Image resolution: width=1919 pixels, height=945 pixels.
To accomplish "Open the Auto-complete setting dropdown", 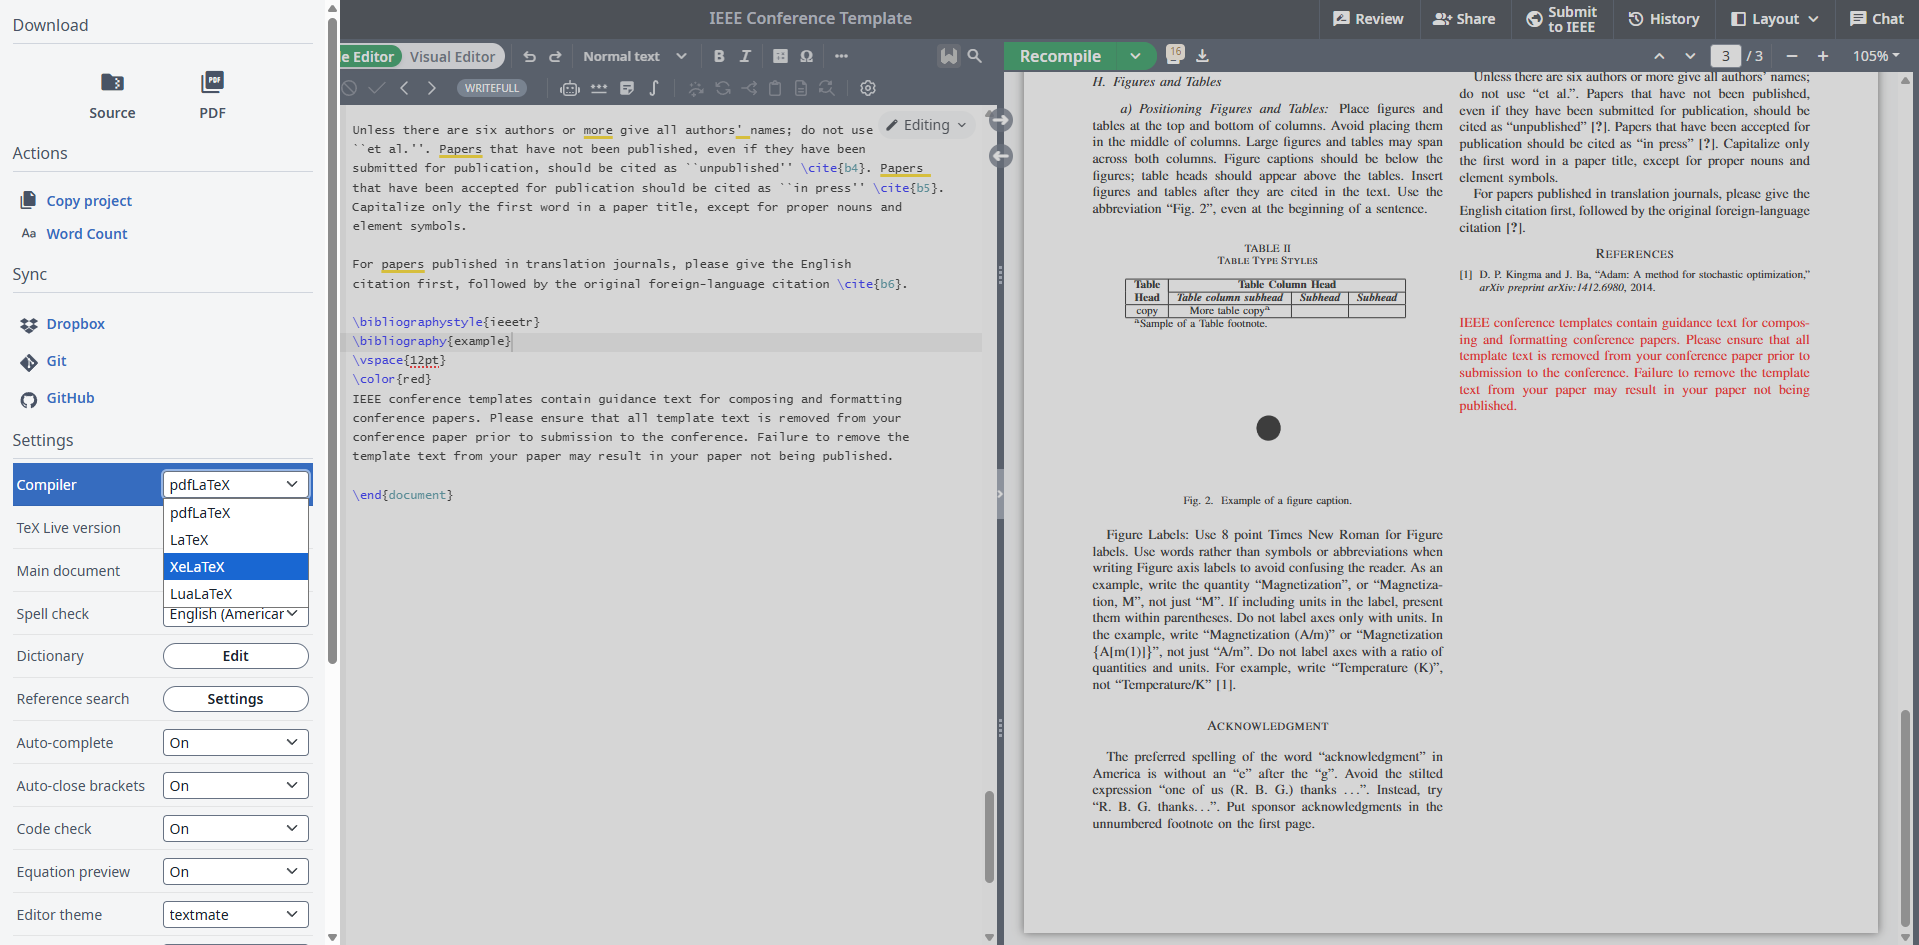I will (x=235, y=743).
